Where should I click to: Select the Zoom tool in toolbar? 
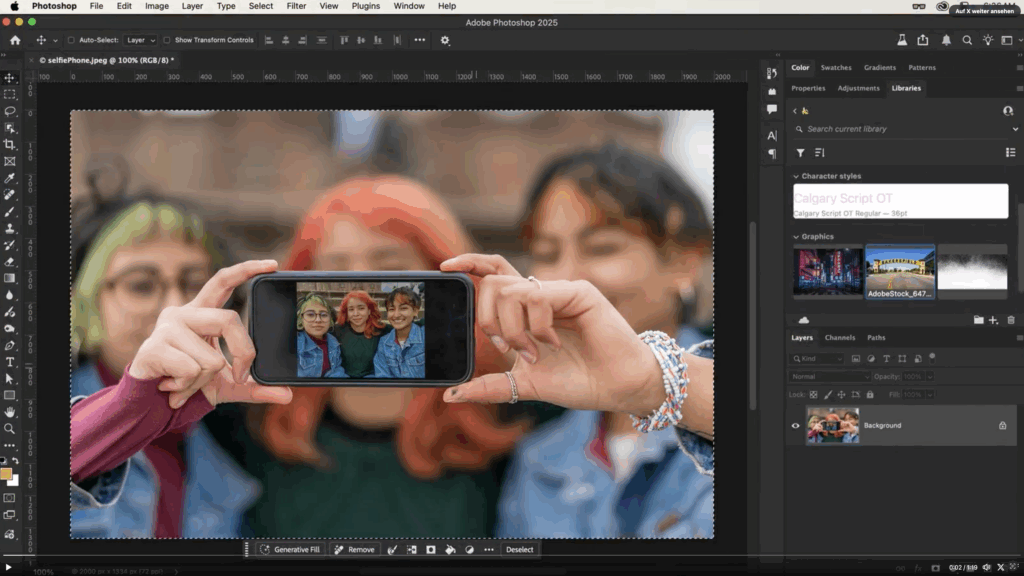click(10, 429)
